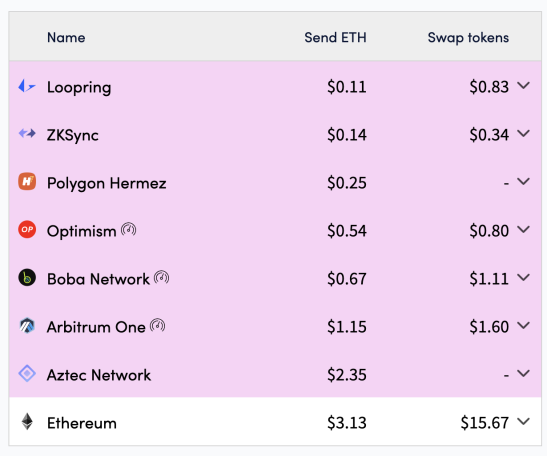Expand the ZKSync row details
Viewport: 547px width, 456px height.
pos(523,133)
